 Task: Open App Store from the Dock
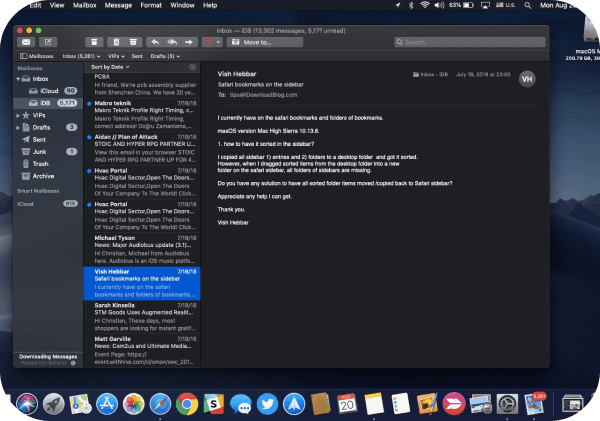tap(107, 404)
